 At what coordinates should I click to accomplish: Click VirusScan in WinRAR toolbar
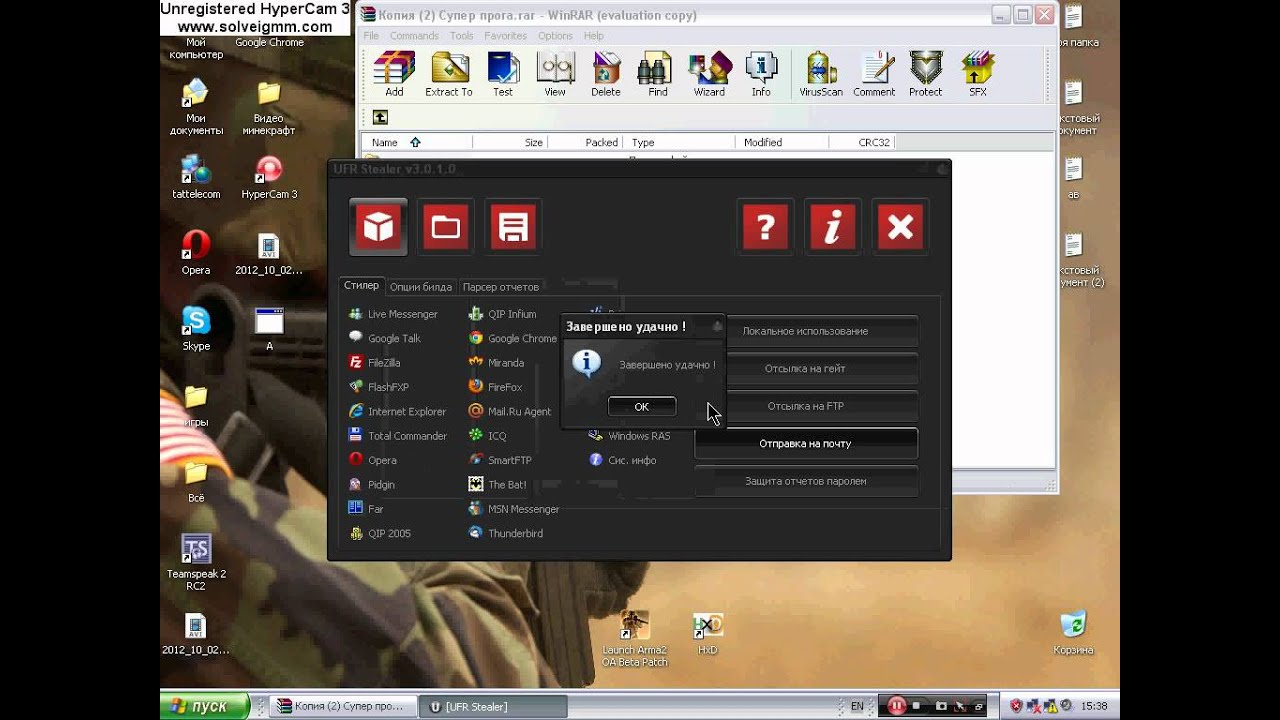821,75
